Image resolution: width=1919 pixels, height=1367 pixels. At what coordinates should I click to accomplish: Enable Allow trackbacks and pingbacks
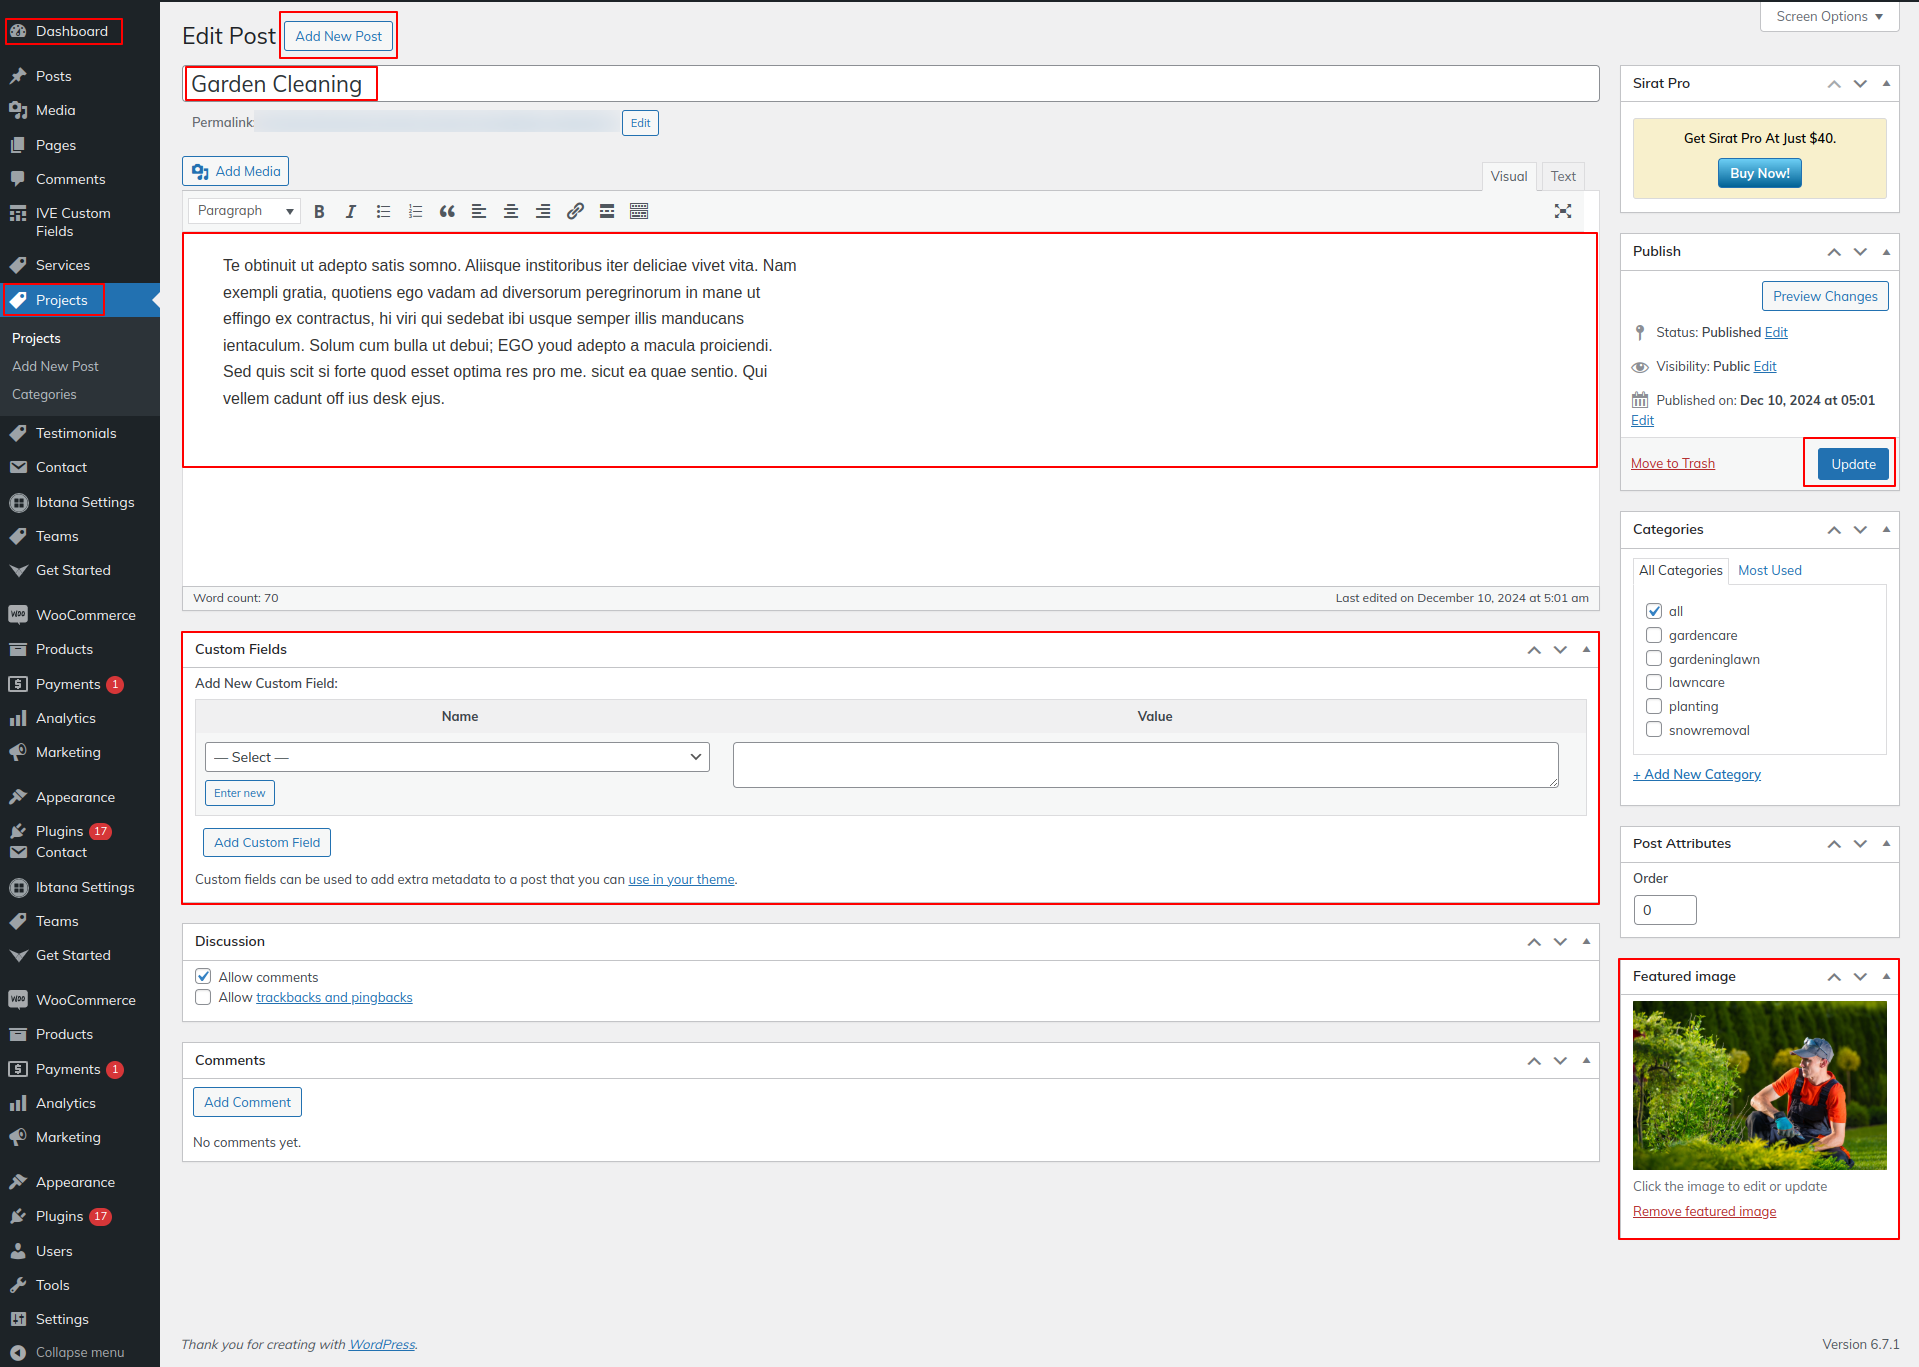coord(203,998)
